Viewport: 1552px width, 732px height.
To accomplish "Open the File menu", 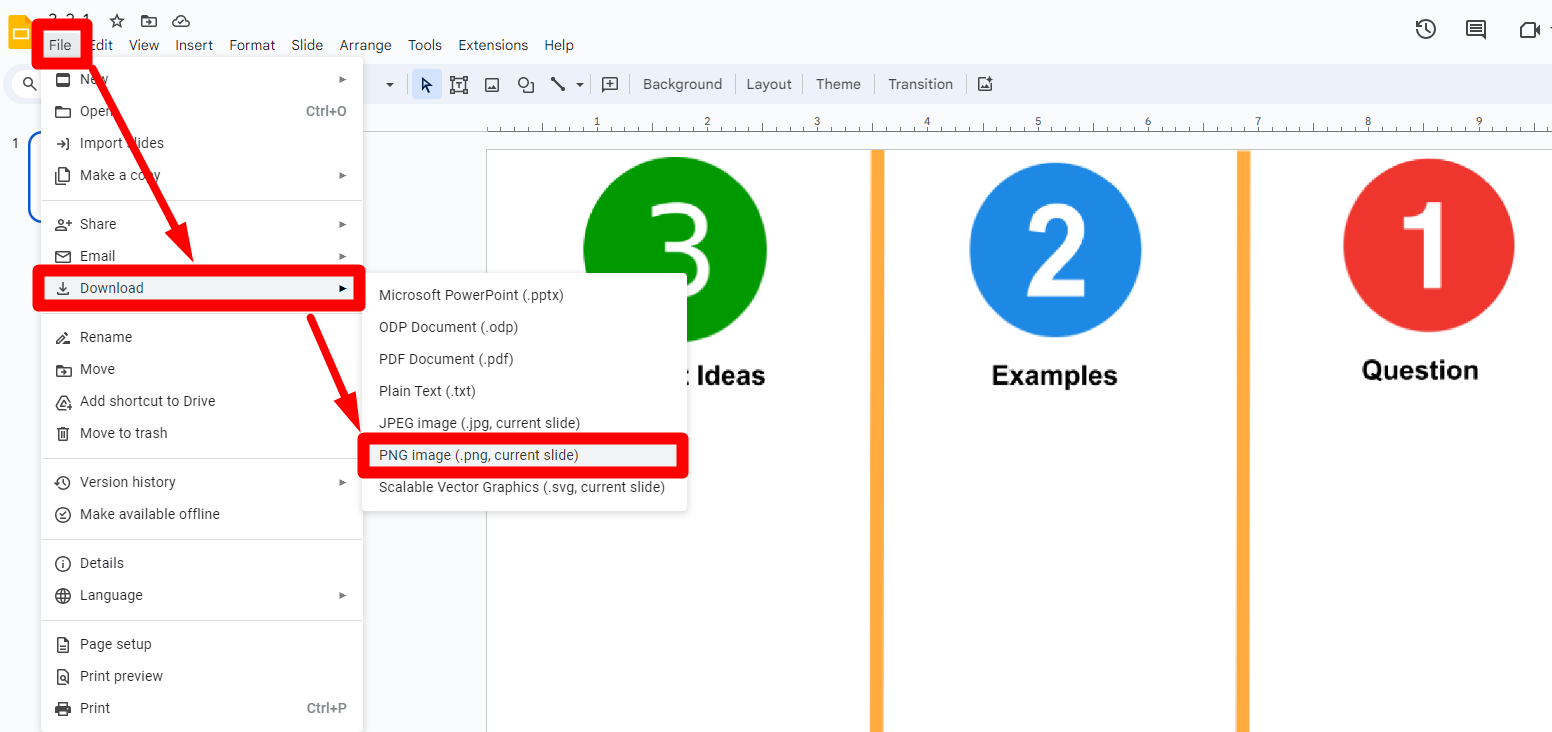I will pyautogui.click(x=60, y=45).
